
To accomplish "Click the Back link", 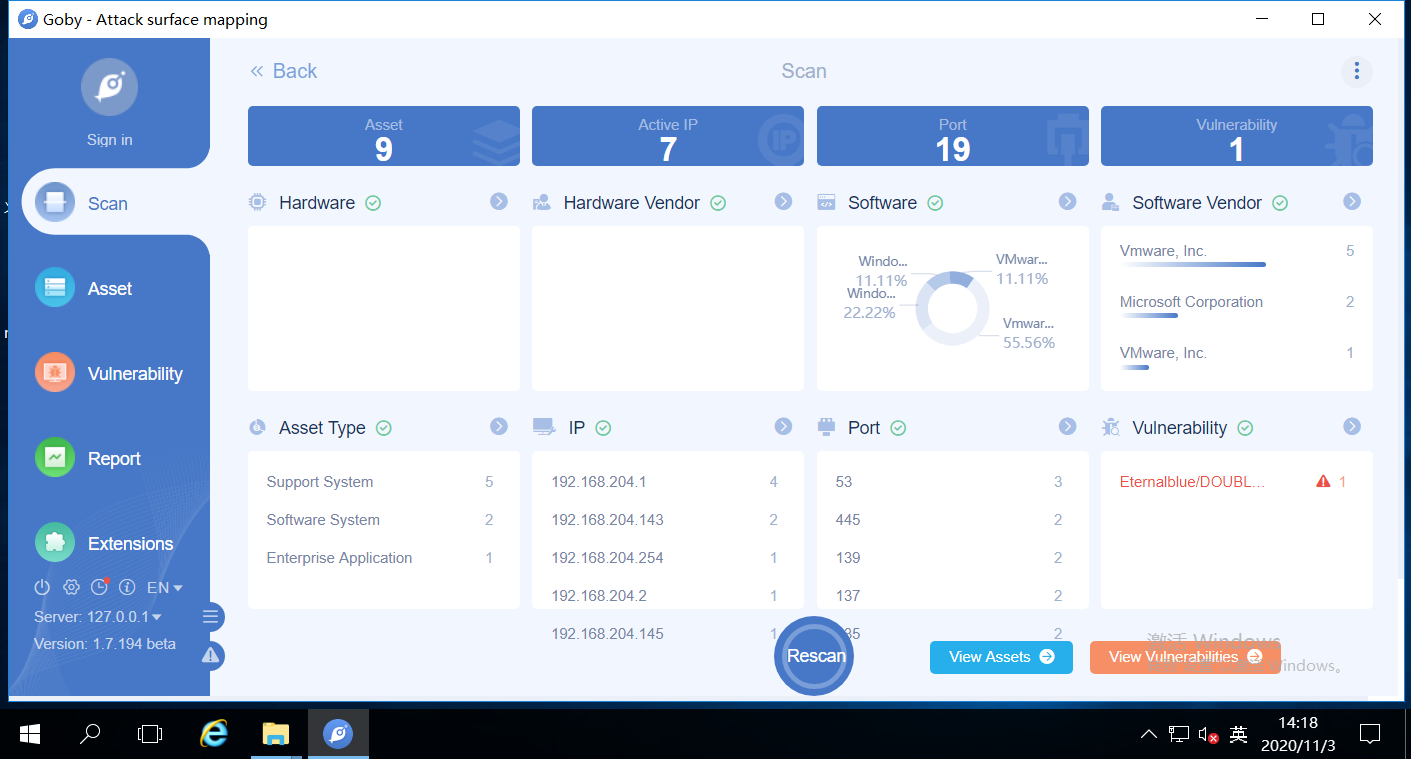I will point(283,71).
